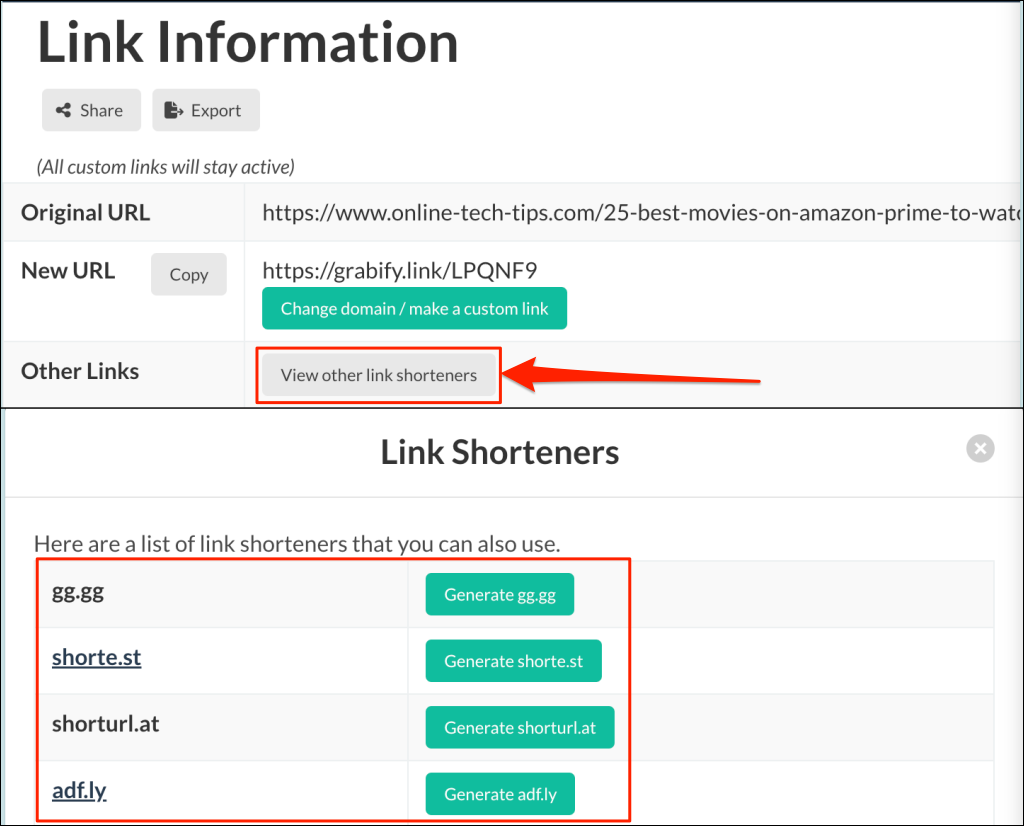This screenshot has height=826, width=1024.
Task: Open the adf.ly hyperlink
Action: (79, 791)
